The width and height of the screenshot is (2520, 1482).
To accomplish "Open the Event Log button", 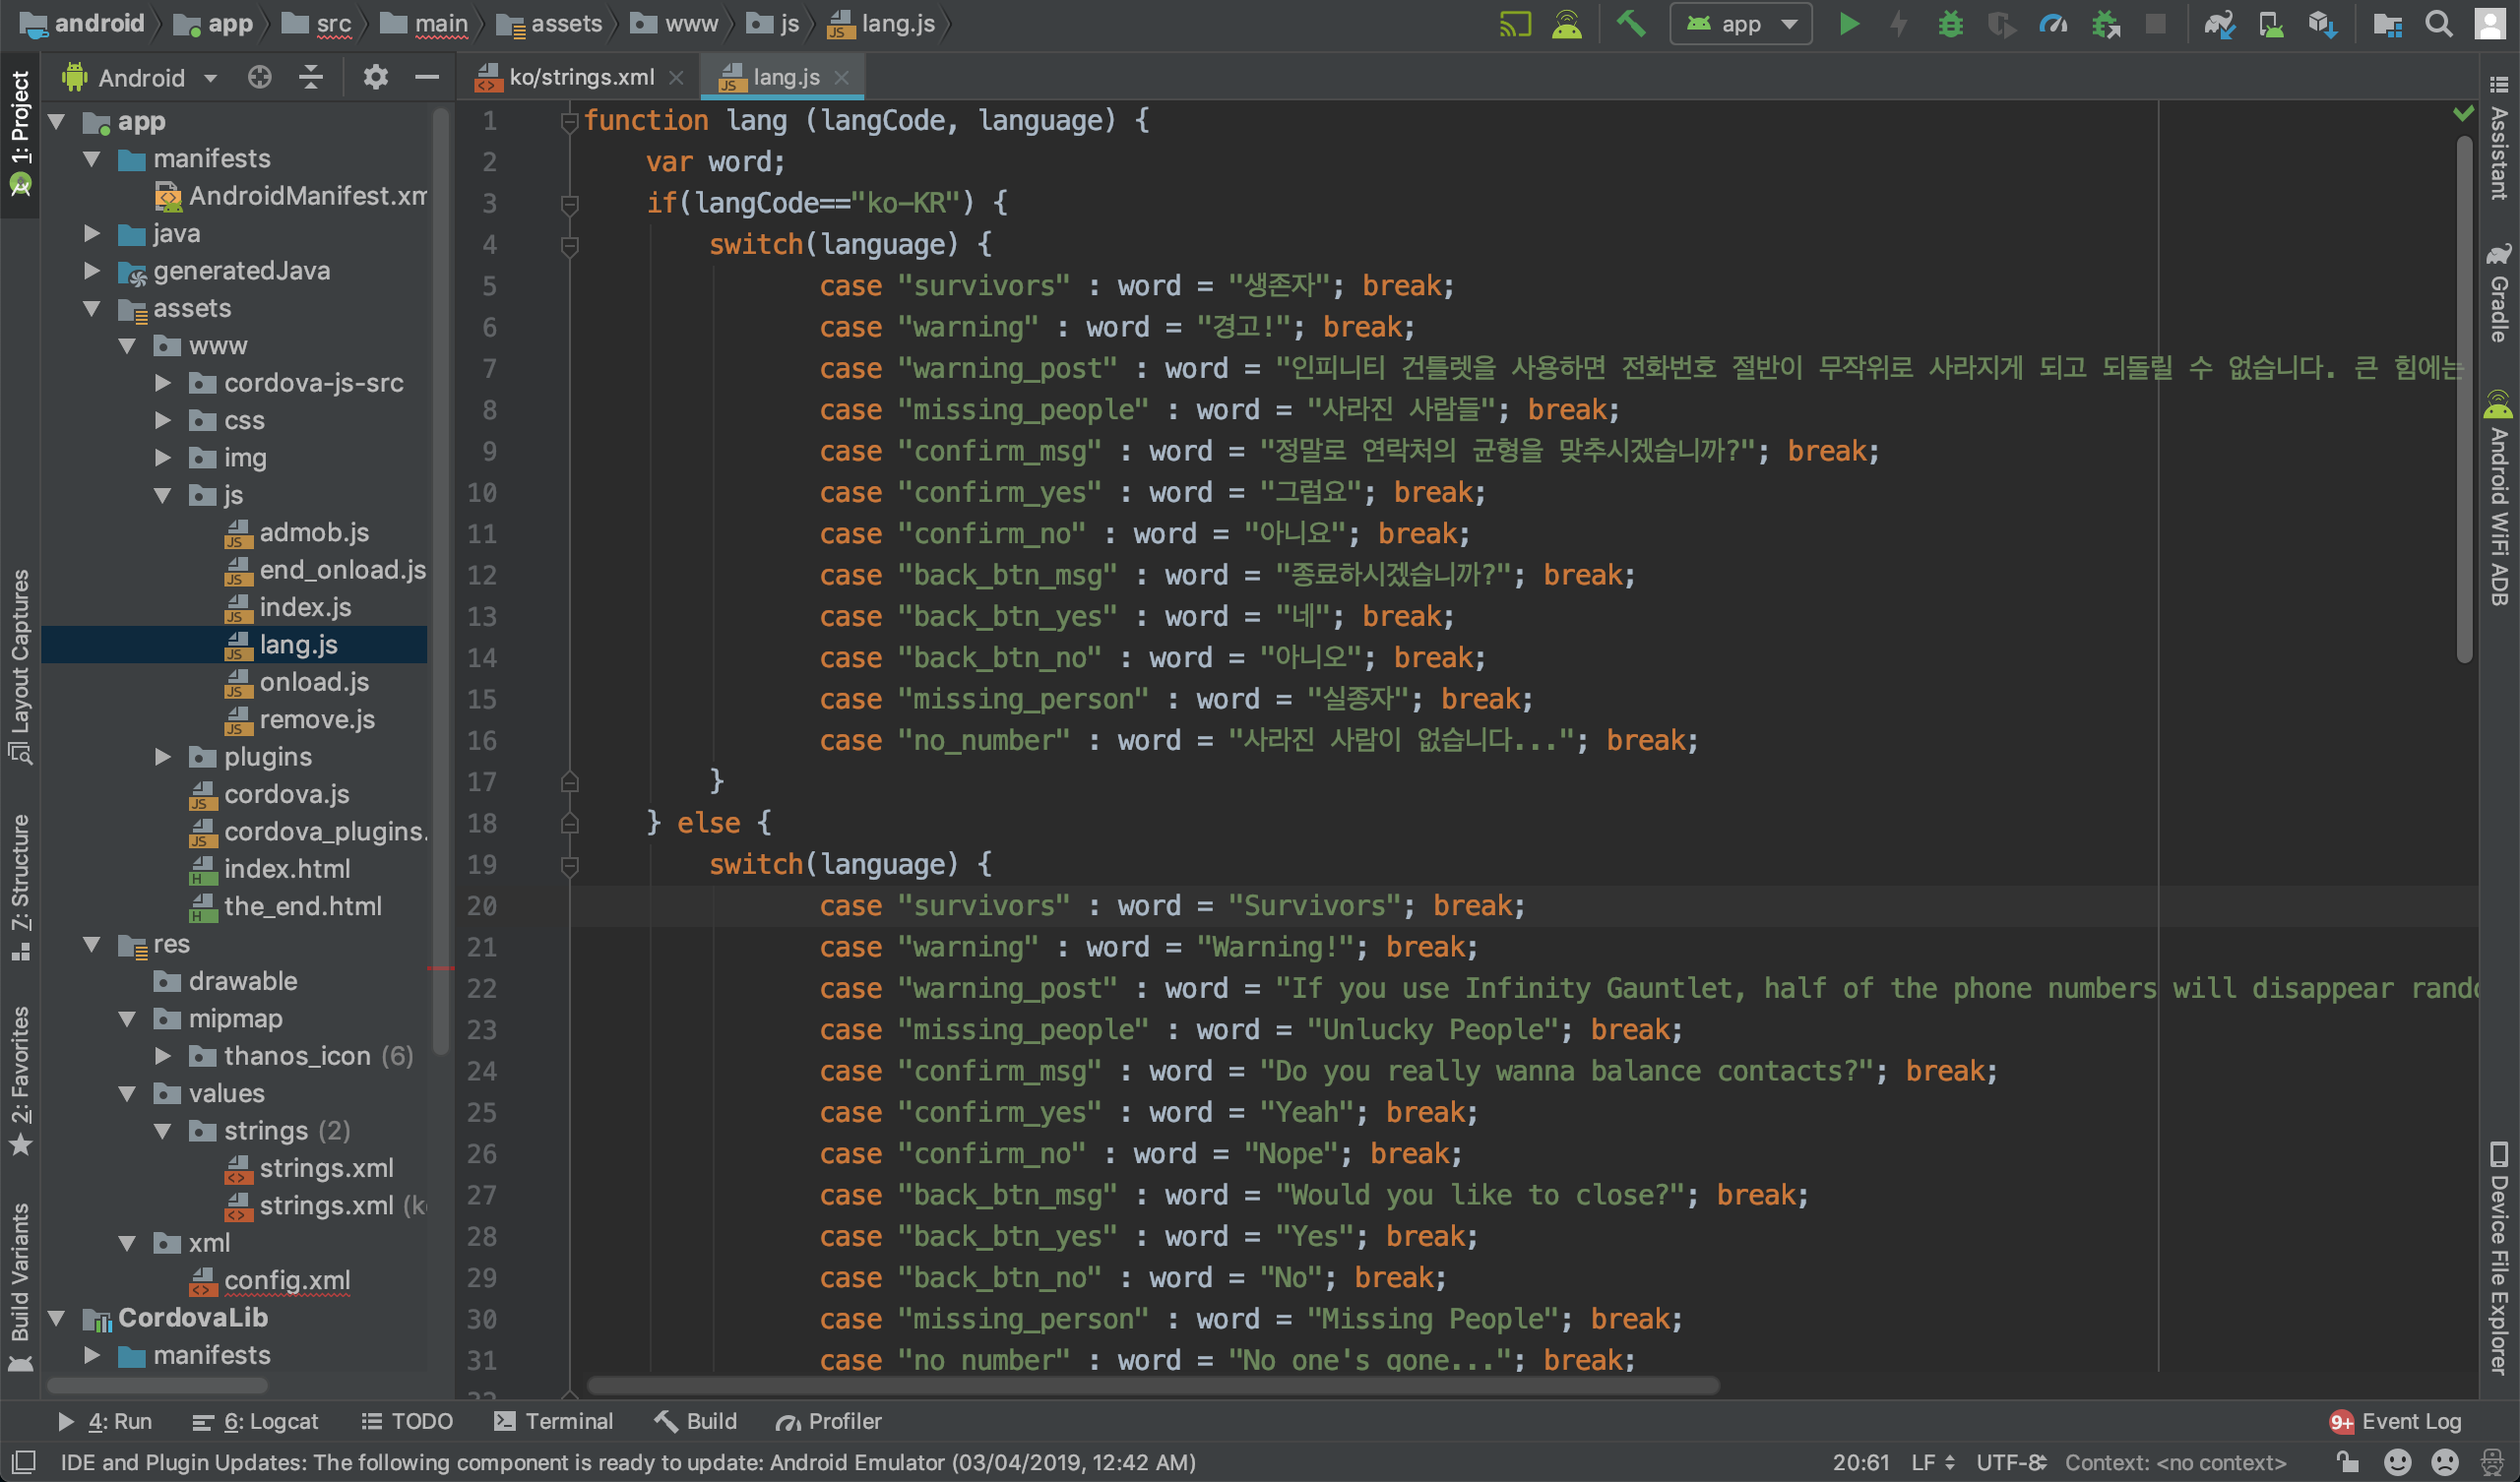I will 2396,1421.
